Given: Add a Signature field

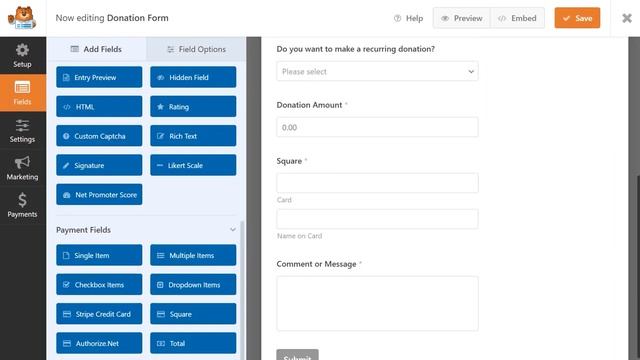Looking at the screenshot, I should 99,165.
